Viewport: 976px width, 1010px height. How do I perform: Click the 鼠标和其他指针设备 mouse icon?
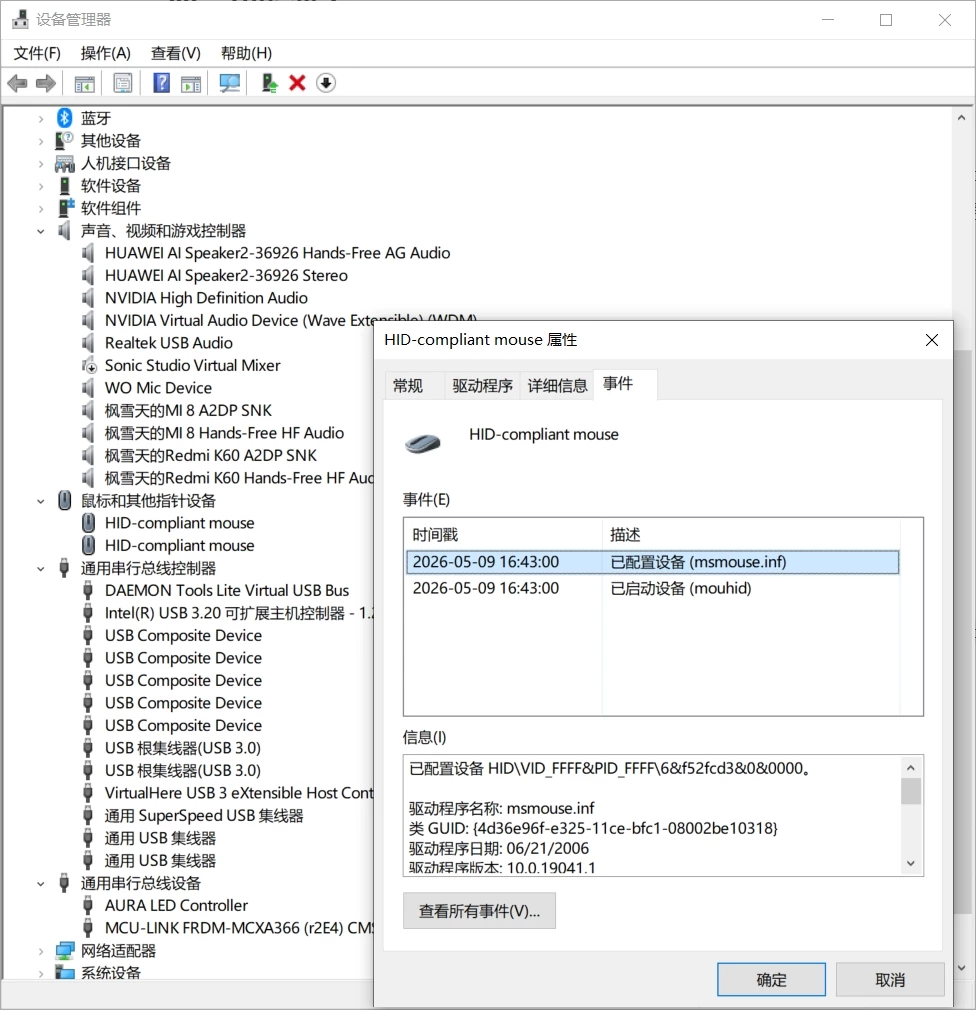click(x=64, y=500)
